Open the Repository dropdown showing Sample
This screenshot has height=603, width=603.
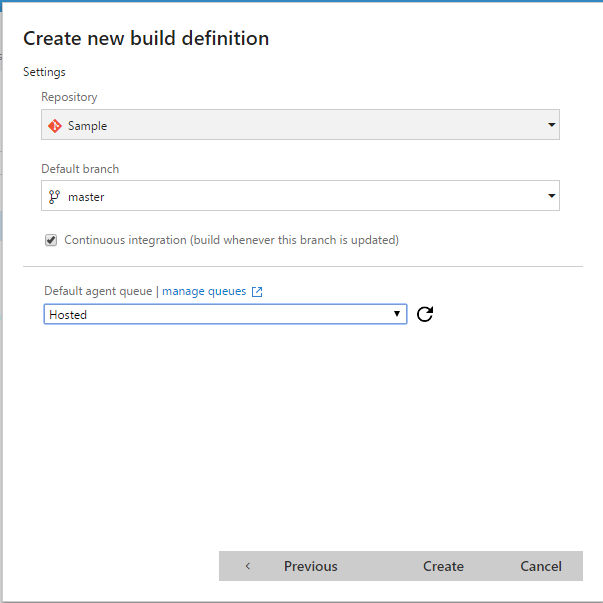tap(300, 126)
